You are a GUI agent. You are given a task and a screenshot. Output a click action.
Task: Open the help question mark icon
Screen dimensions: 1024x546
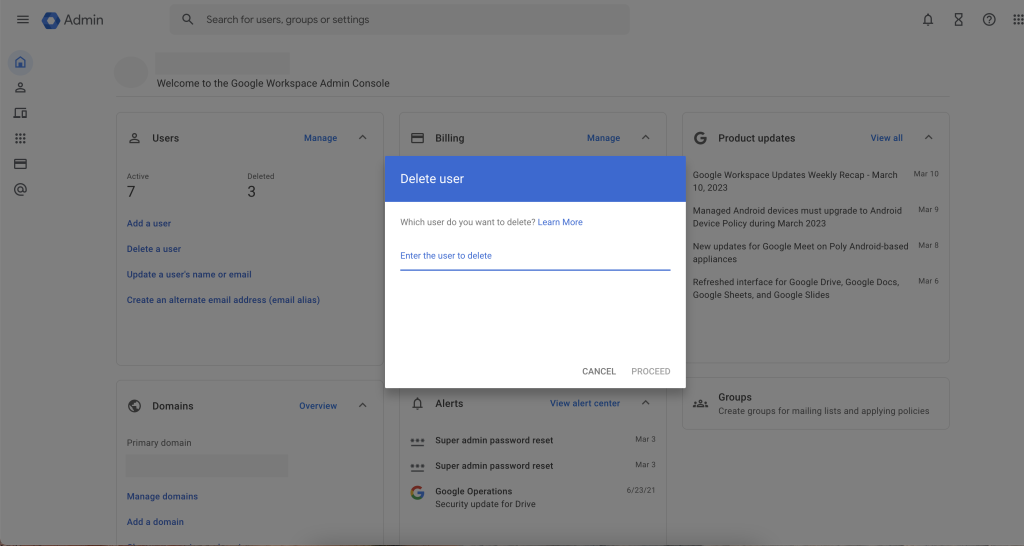click(989, 20)
